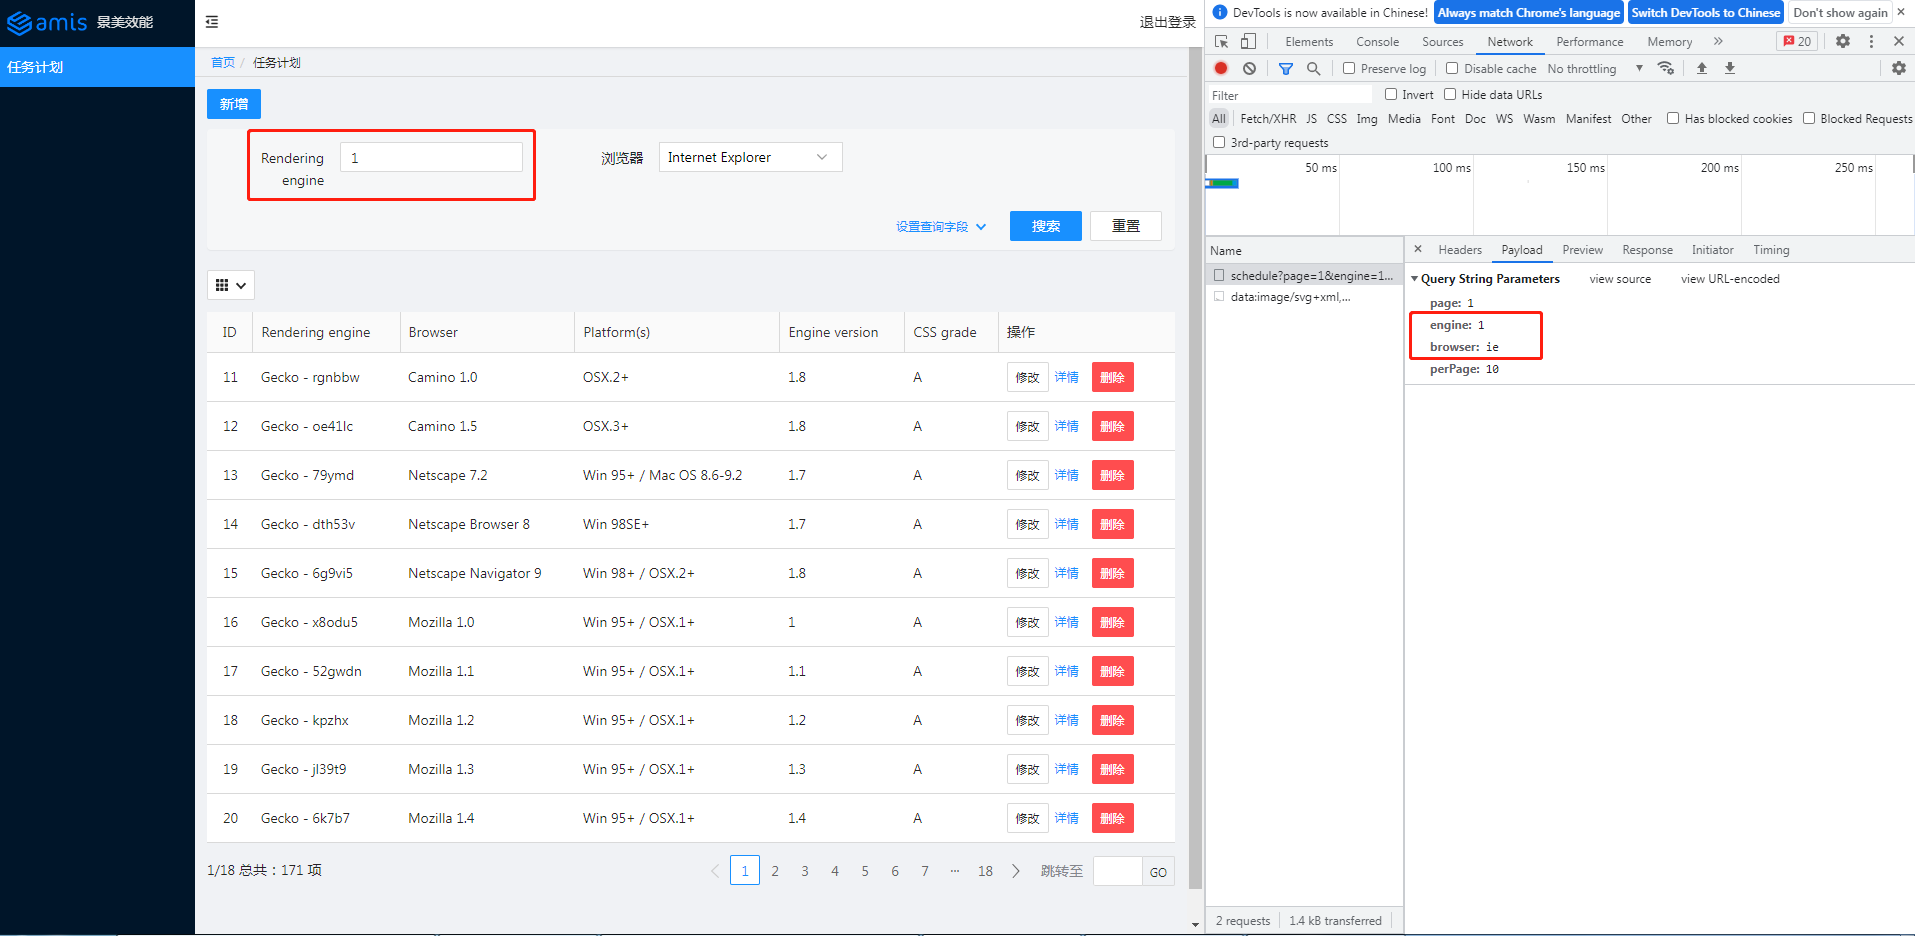This screenshot has height=936, width=1915.
Task: Click 退出登录 logout link
Action: pyautogui.click(x=1167, y=22)
